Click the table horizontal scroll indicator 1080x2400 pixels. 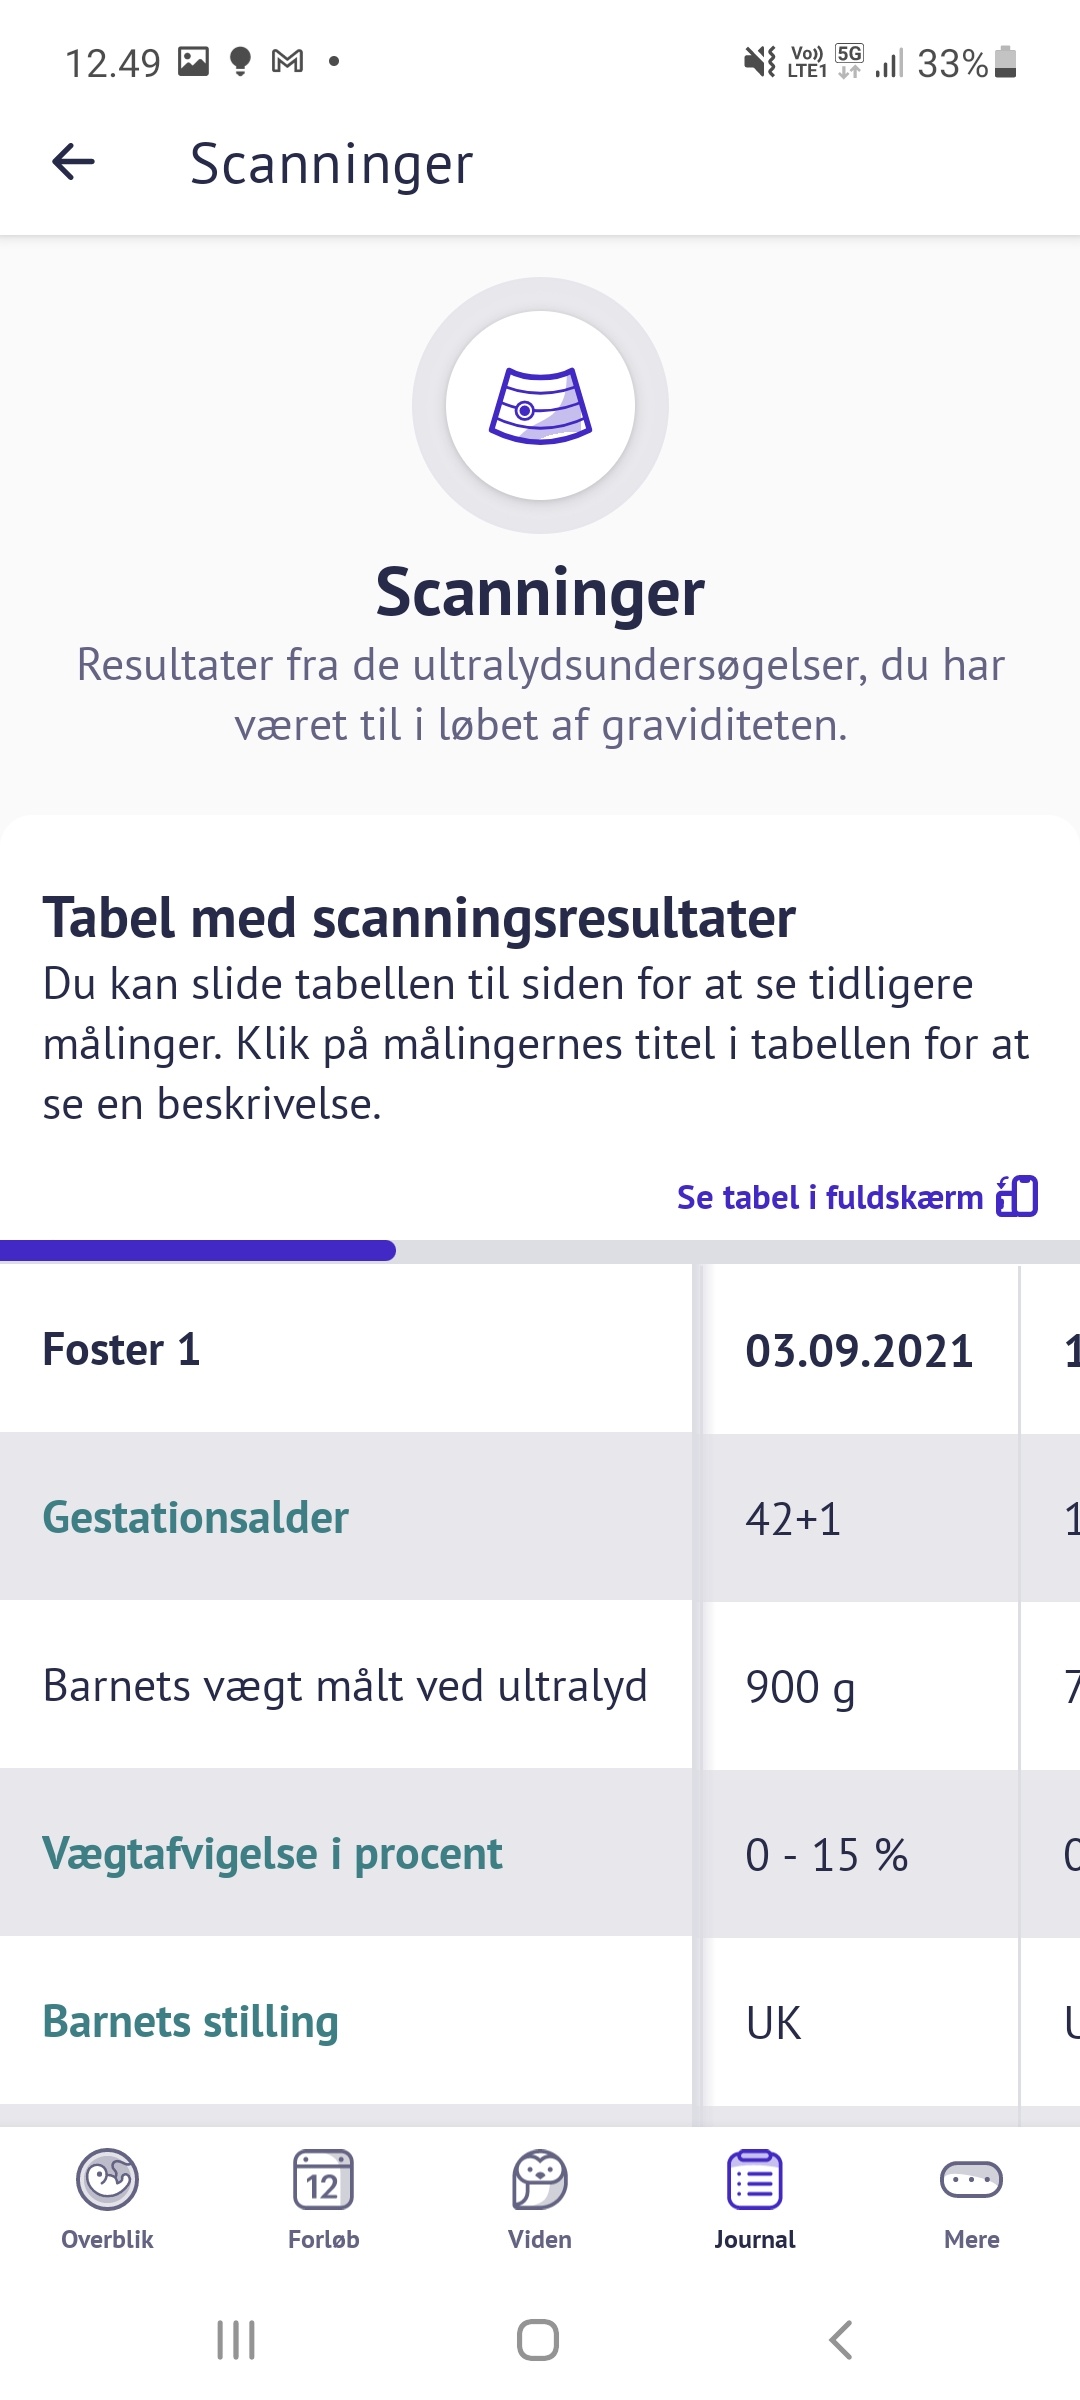pos(198,1250)
